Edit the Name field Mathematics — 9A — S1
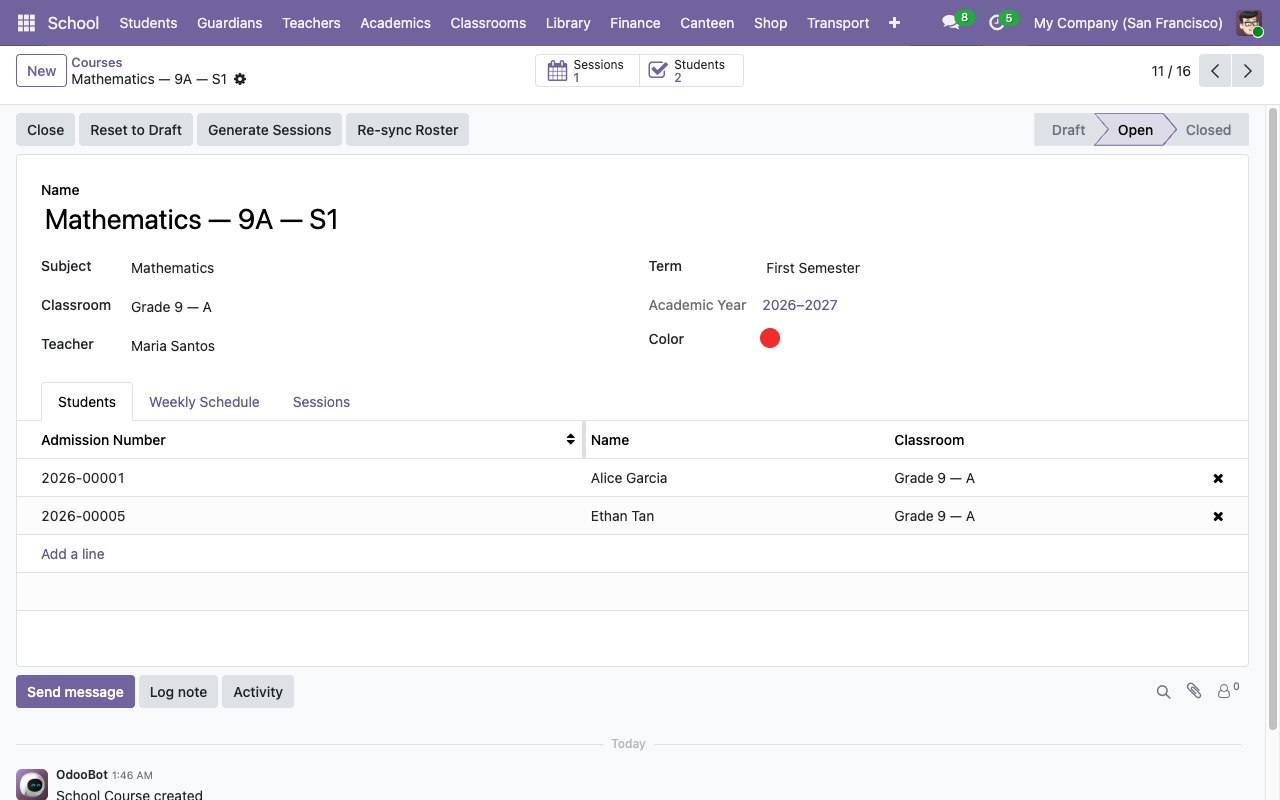1280x800 pixels. click(x=632, y=220)
